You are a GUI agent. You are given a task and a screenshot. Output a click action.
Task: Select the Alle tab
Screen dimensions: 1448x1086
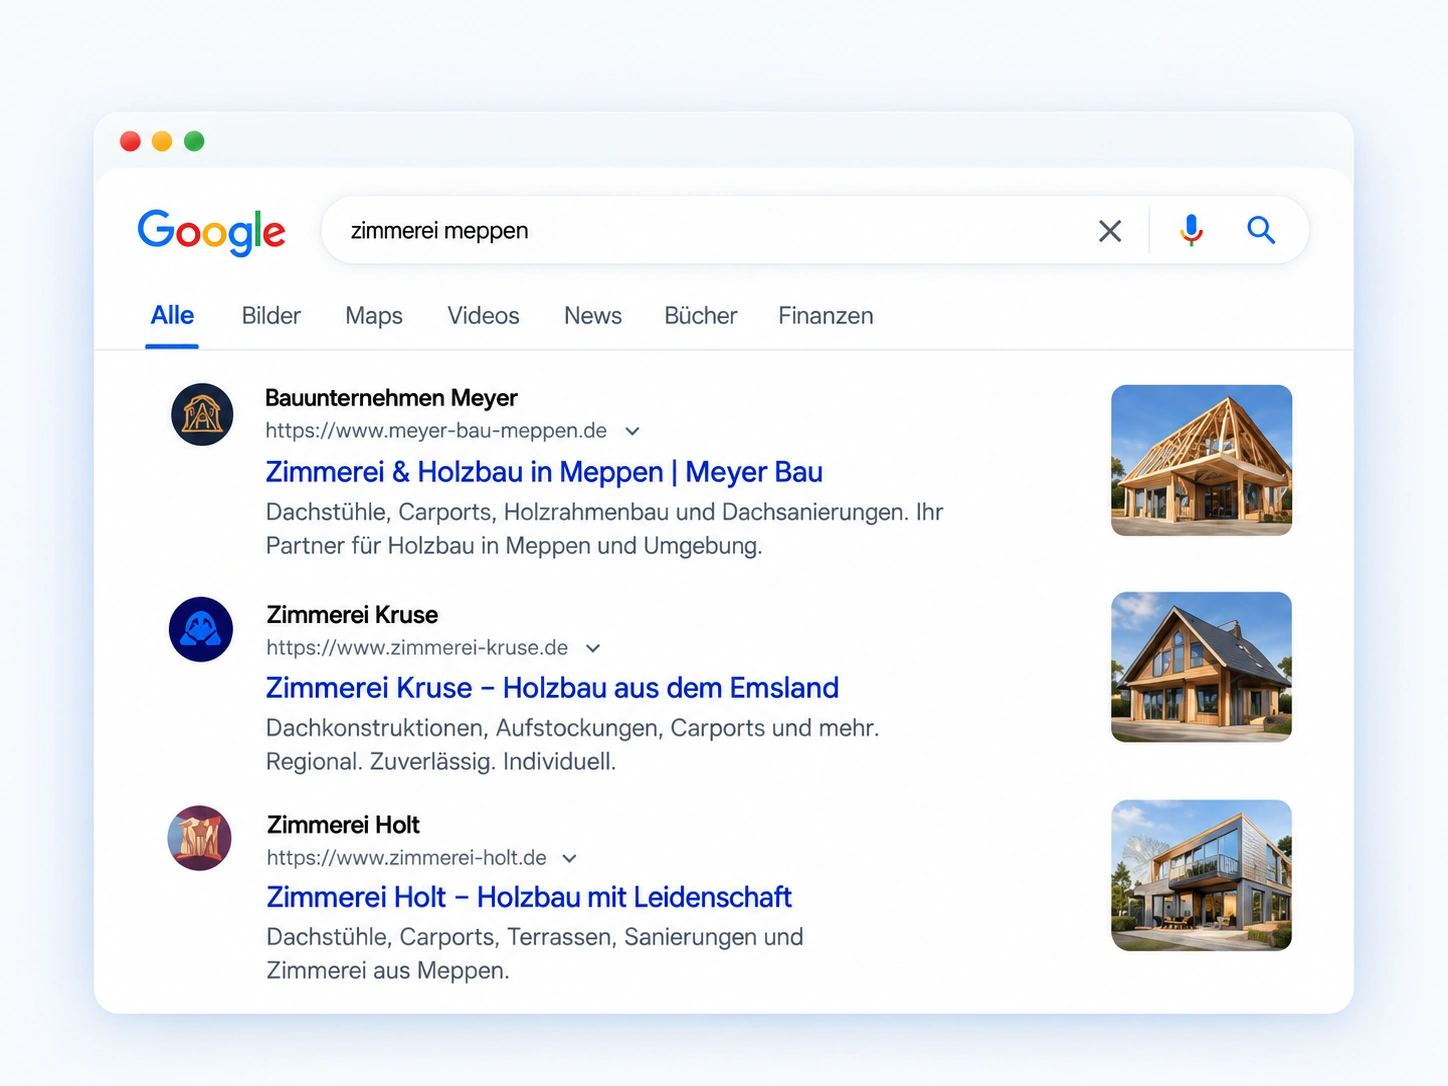pyautogui.click(x=172, y=316)
